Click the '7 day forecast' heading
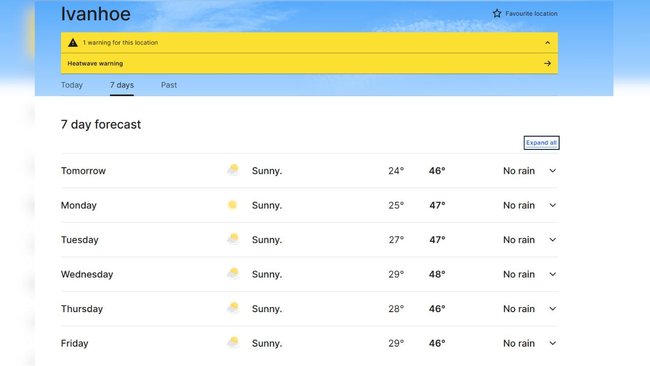The image size is (650, 366). click(x=101, y=124)
